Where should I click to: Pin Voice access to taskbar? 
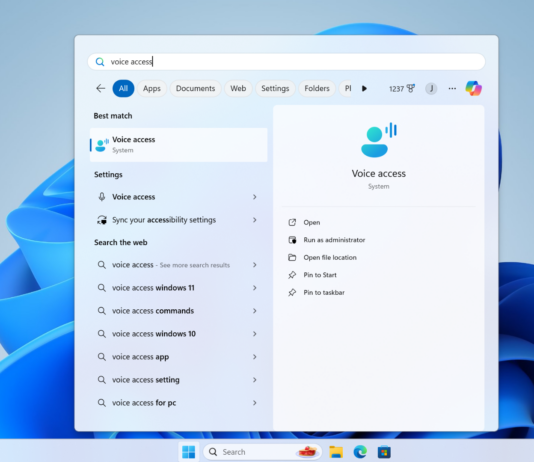(316, 292)
